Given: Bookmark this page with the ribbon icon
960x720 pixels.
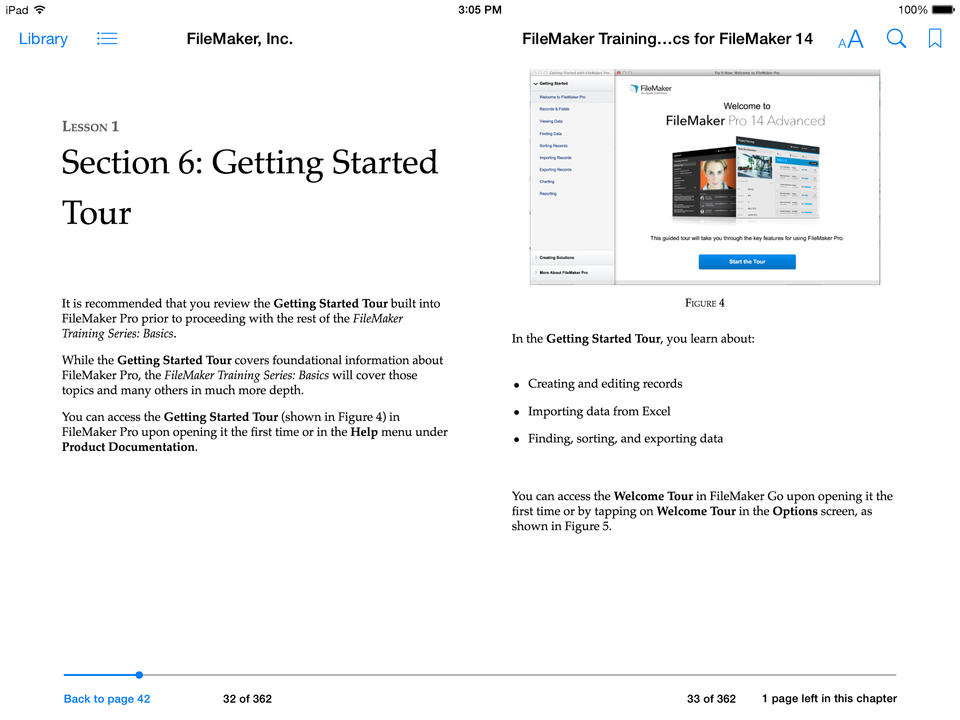Looking at the screenshot, I should (935, 39).
